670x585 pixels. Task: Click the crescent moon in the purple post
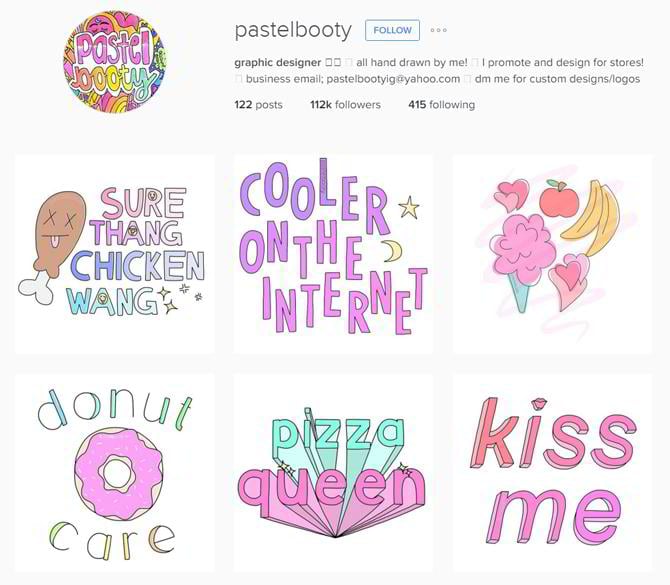click(392, 251)
